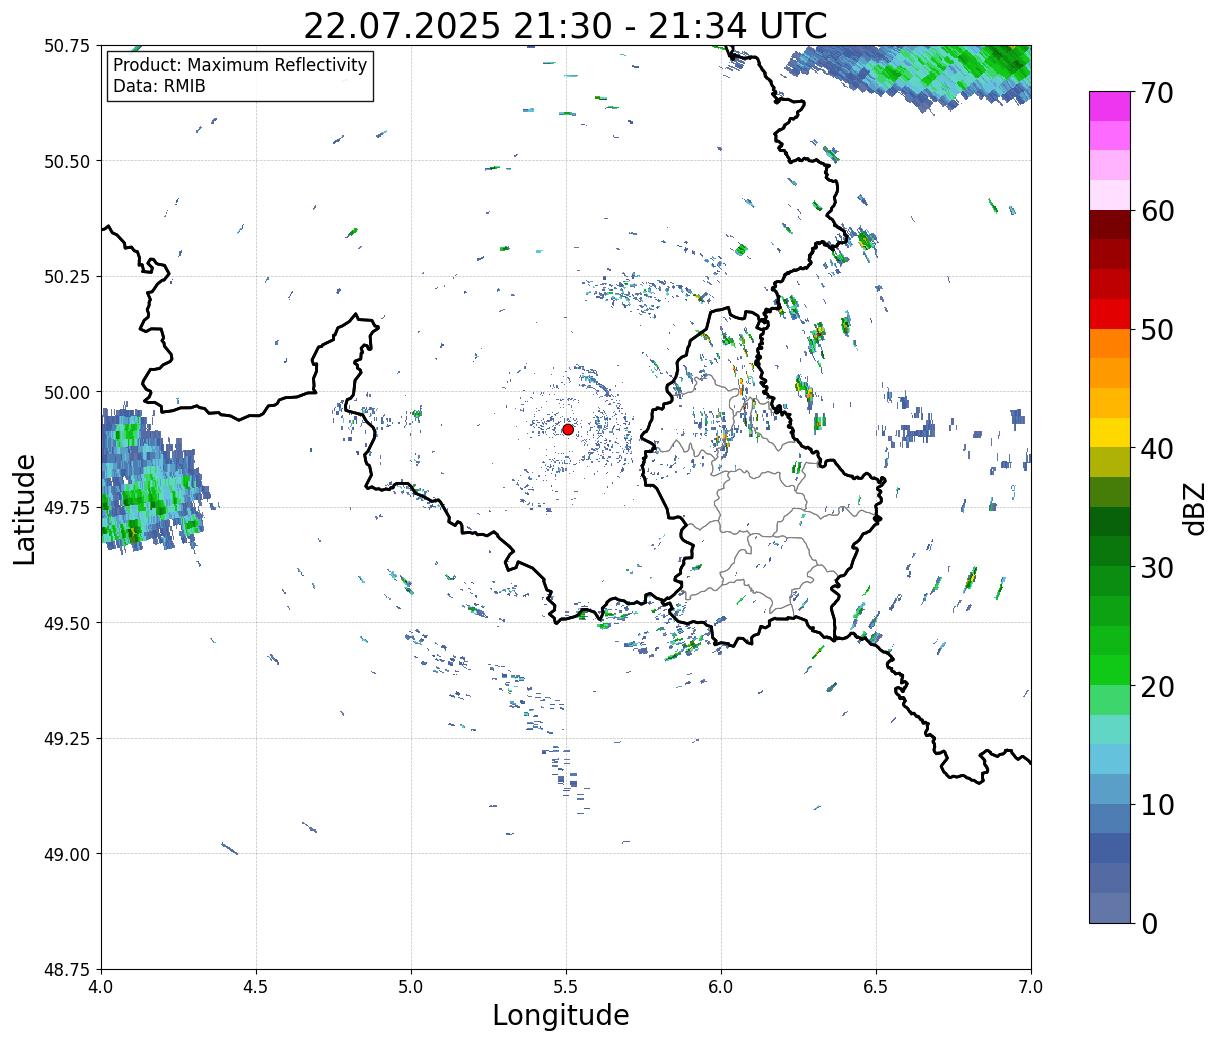Click the latitude tick label 49.25
The image size is (1219, 1040).
tap(67, 739)
